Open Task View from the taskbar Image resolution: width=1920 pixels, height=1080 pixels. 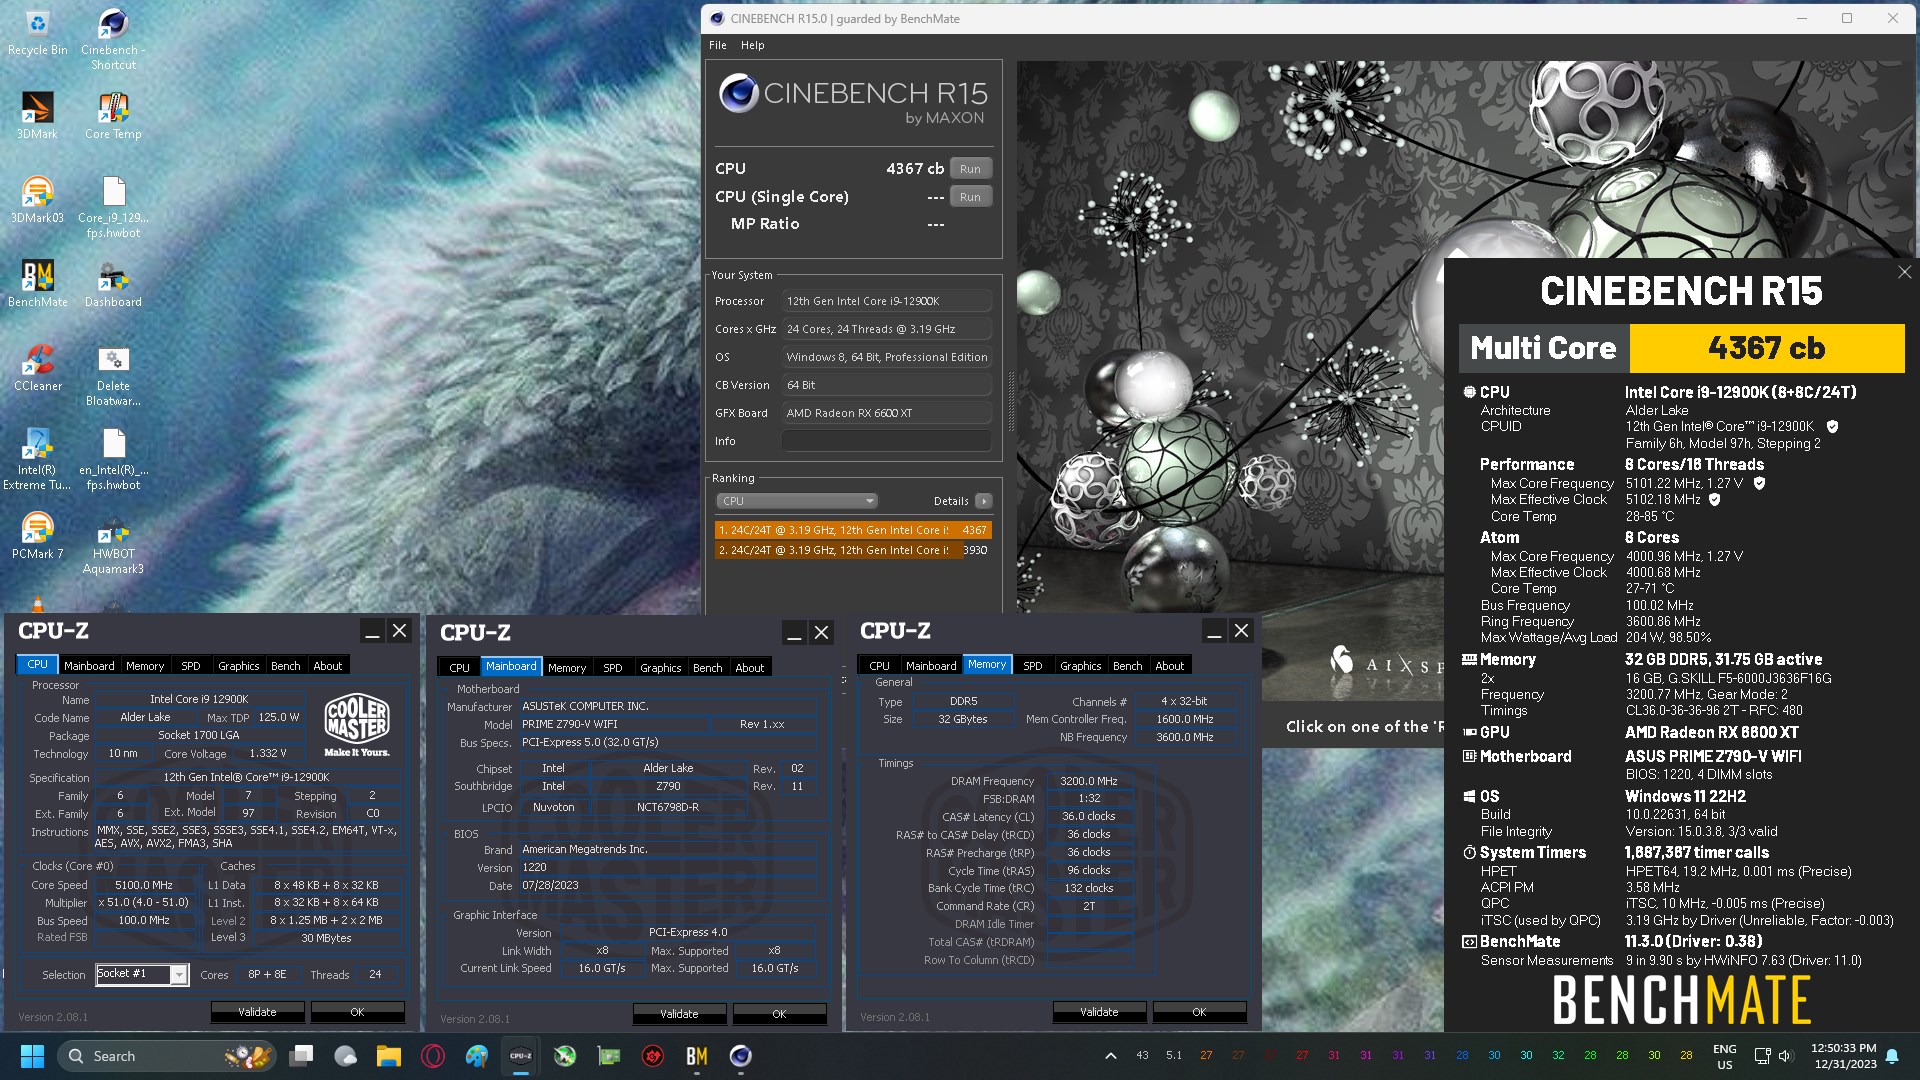point(301,1056)
